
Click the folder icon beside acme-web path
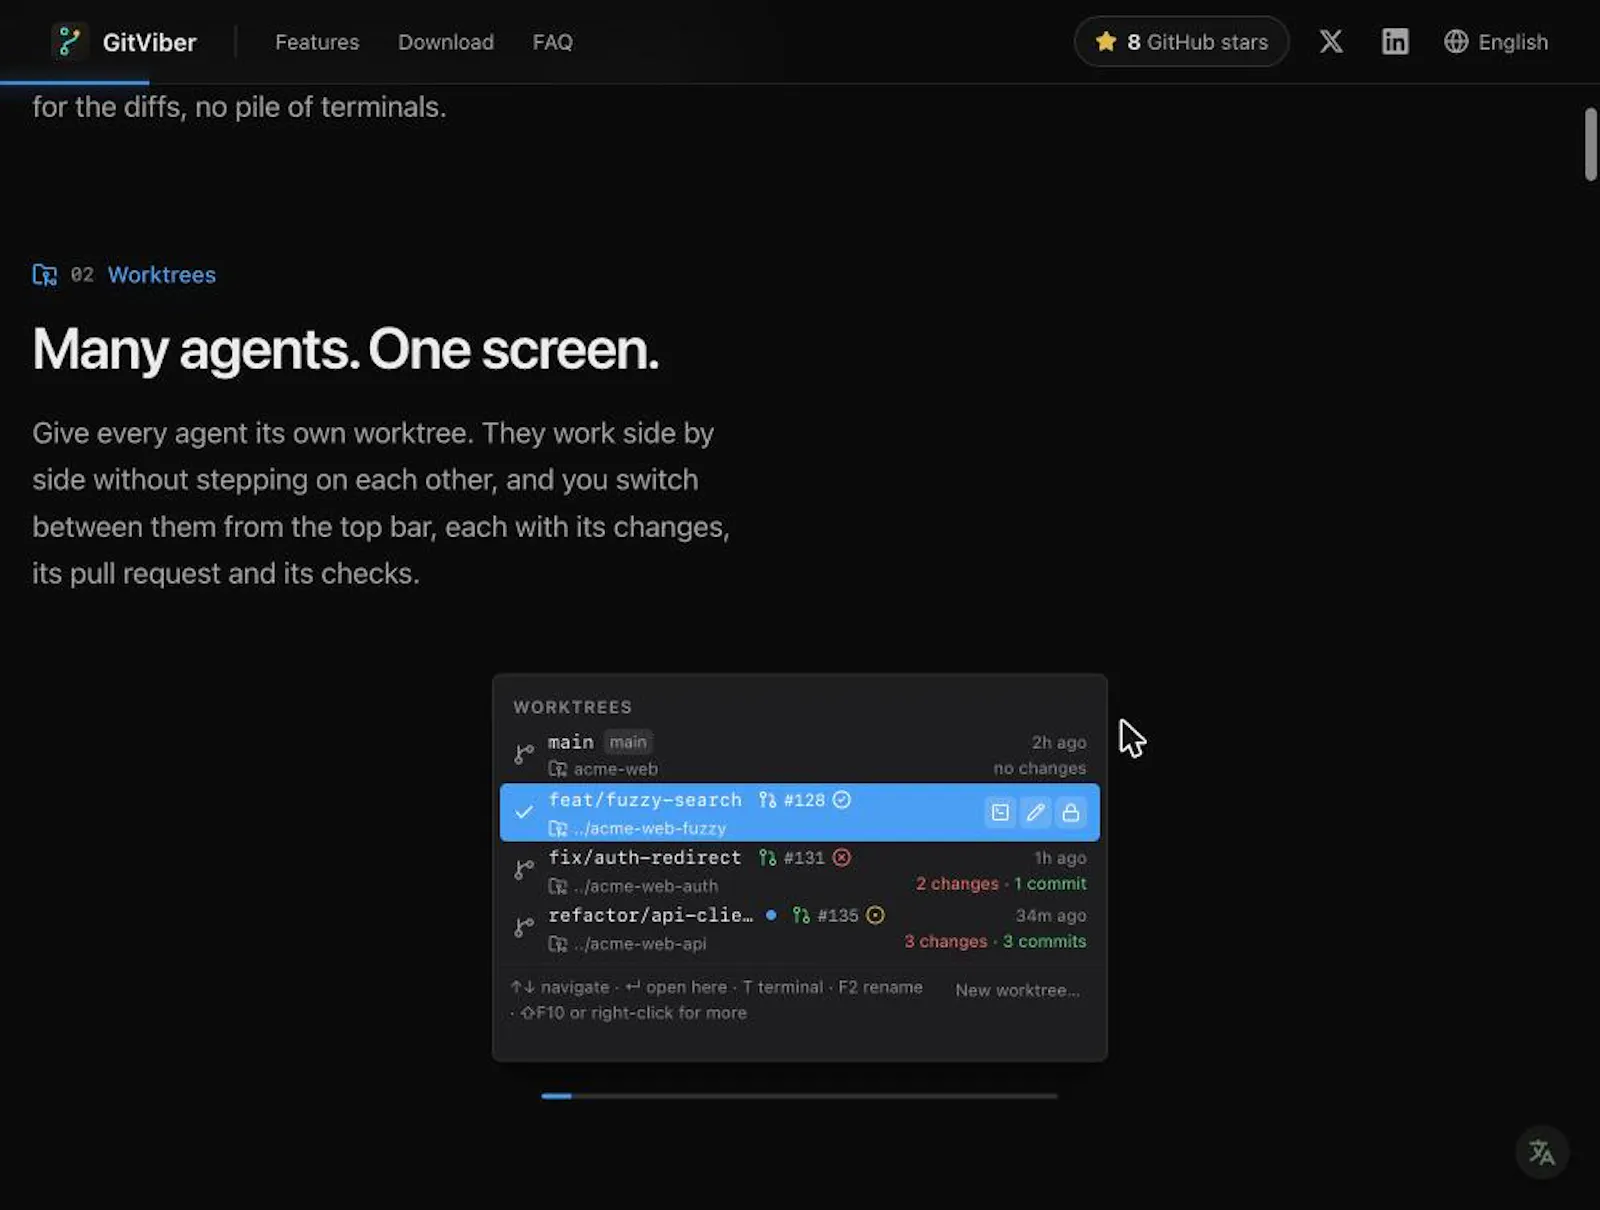point(558,769)
